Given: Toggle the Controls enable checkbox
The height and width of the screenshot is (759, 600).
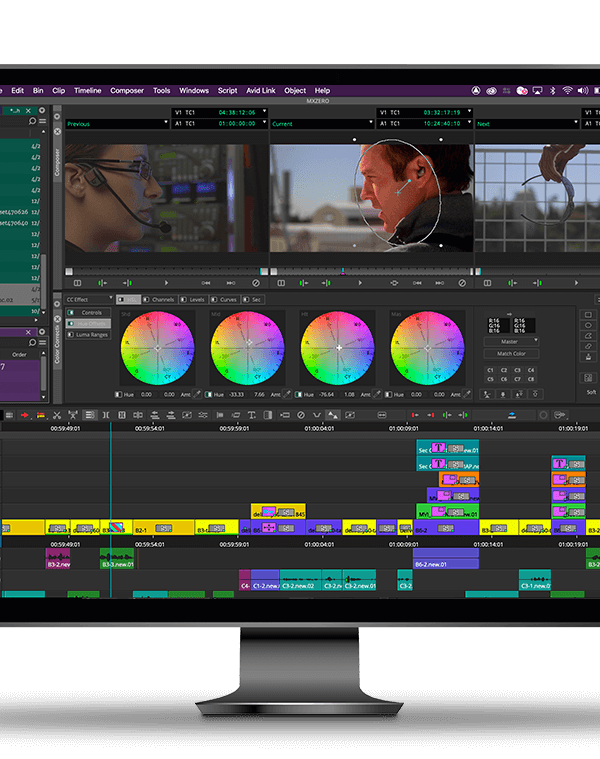Looking at the screenshot, I should coord(71,313).
